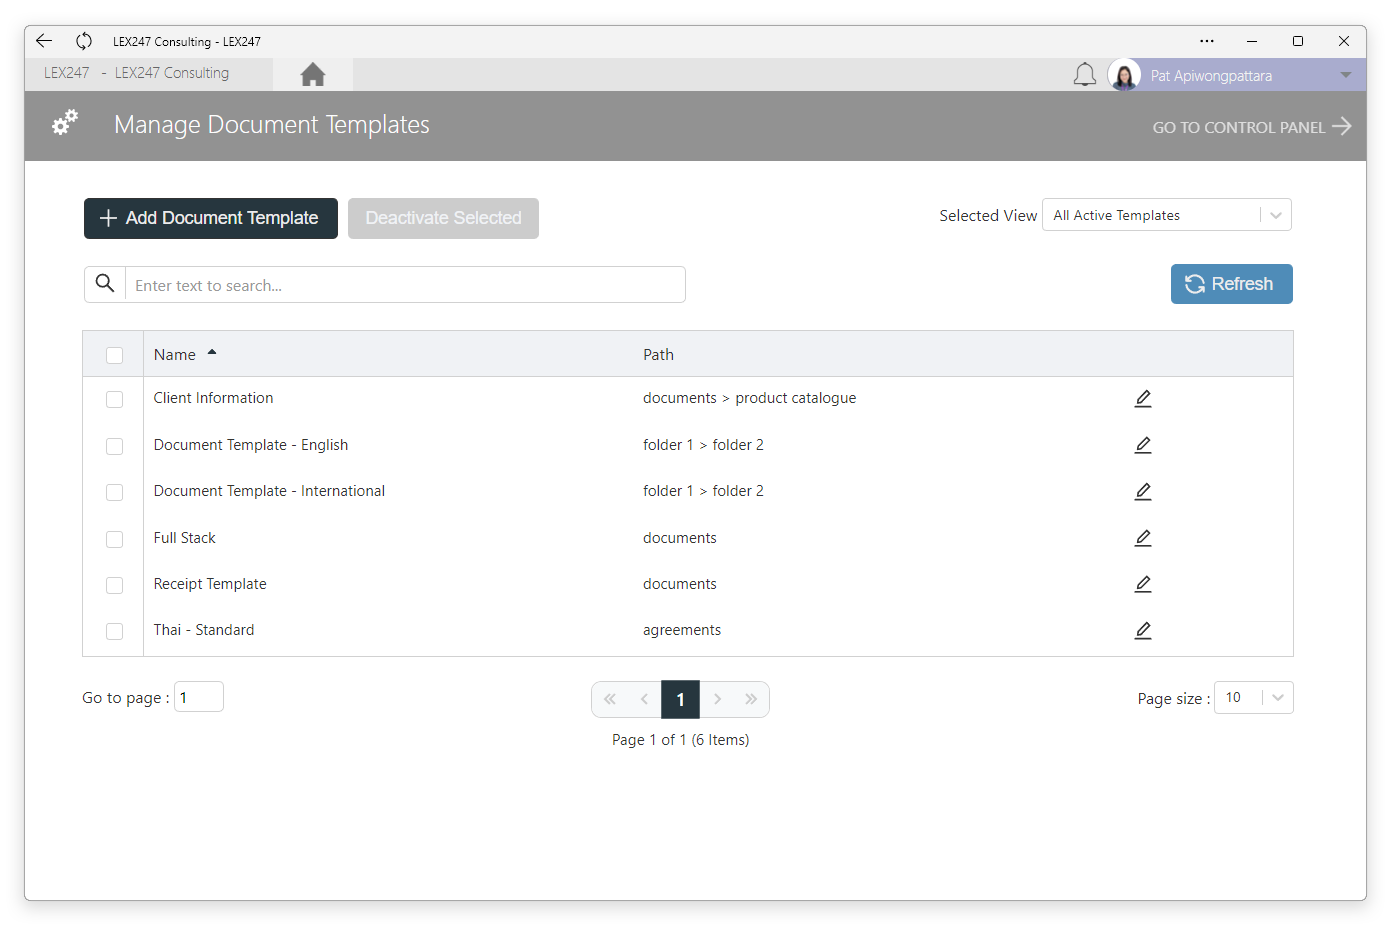Click the search magnifier icon

click(105, 284)
